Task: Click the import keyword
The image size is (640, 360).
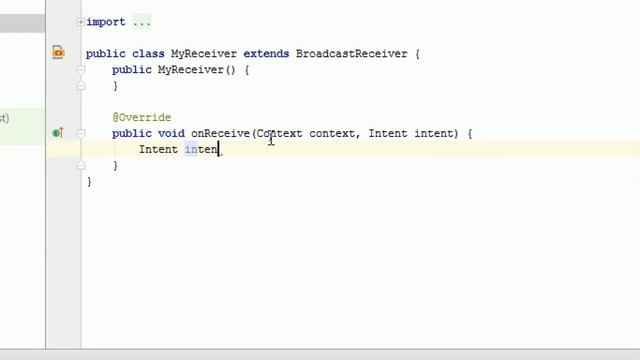Action: [x=106, y=22]
